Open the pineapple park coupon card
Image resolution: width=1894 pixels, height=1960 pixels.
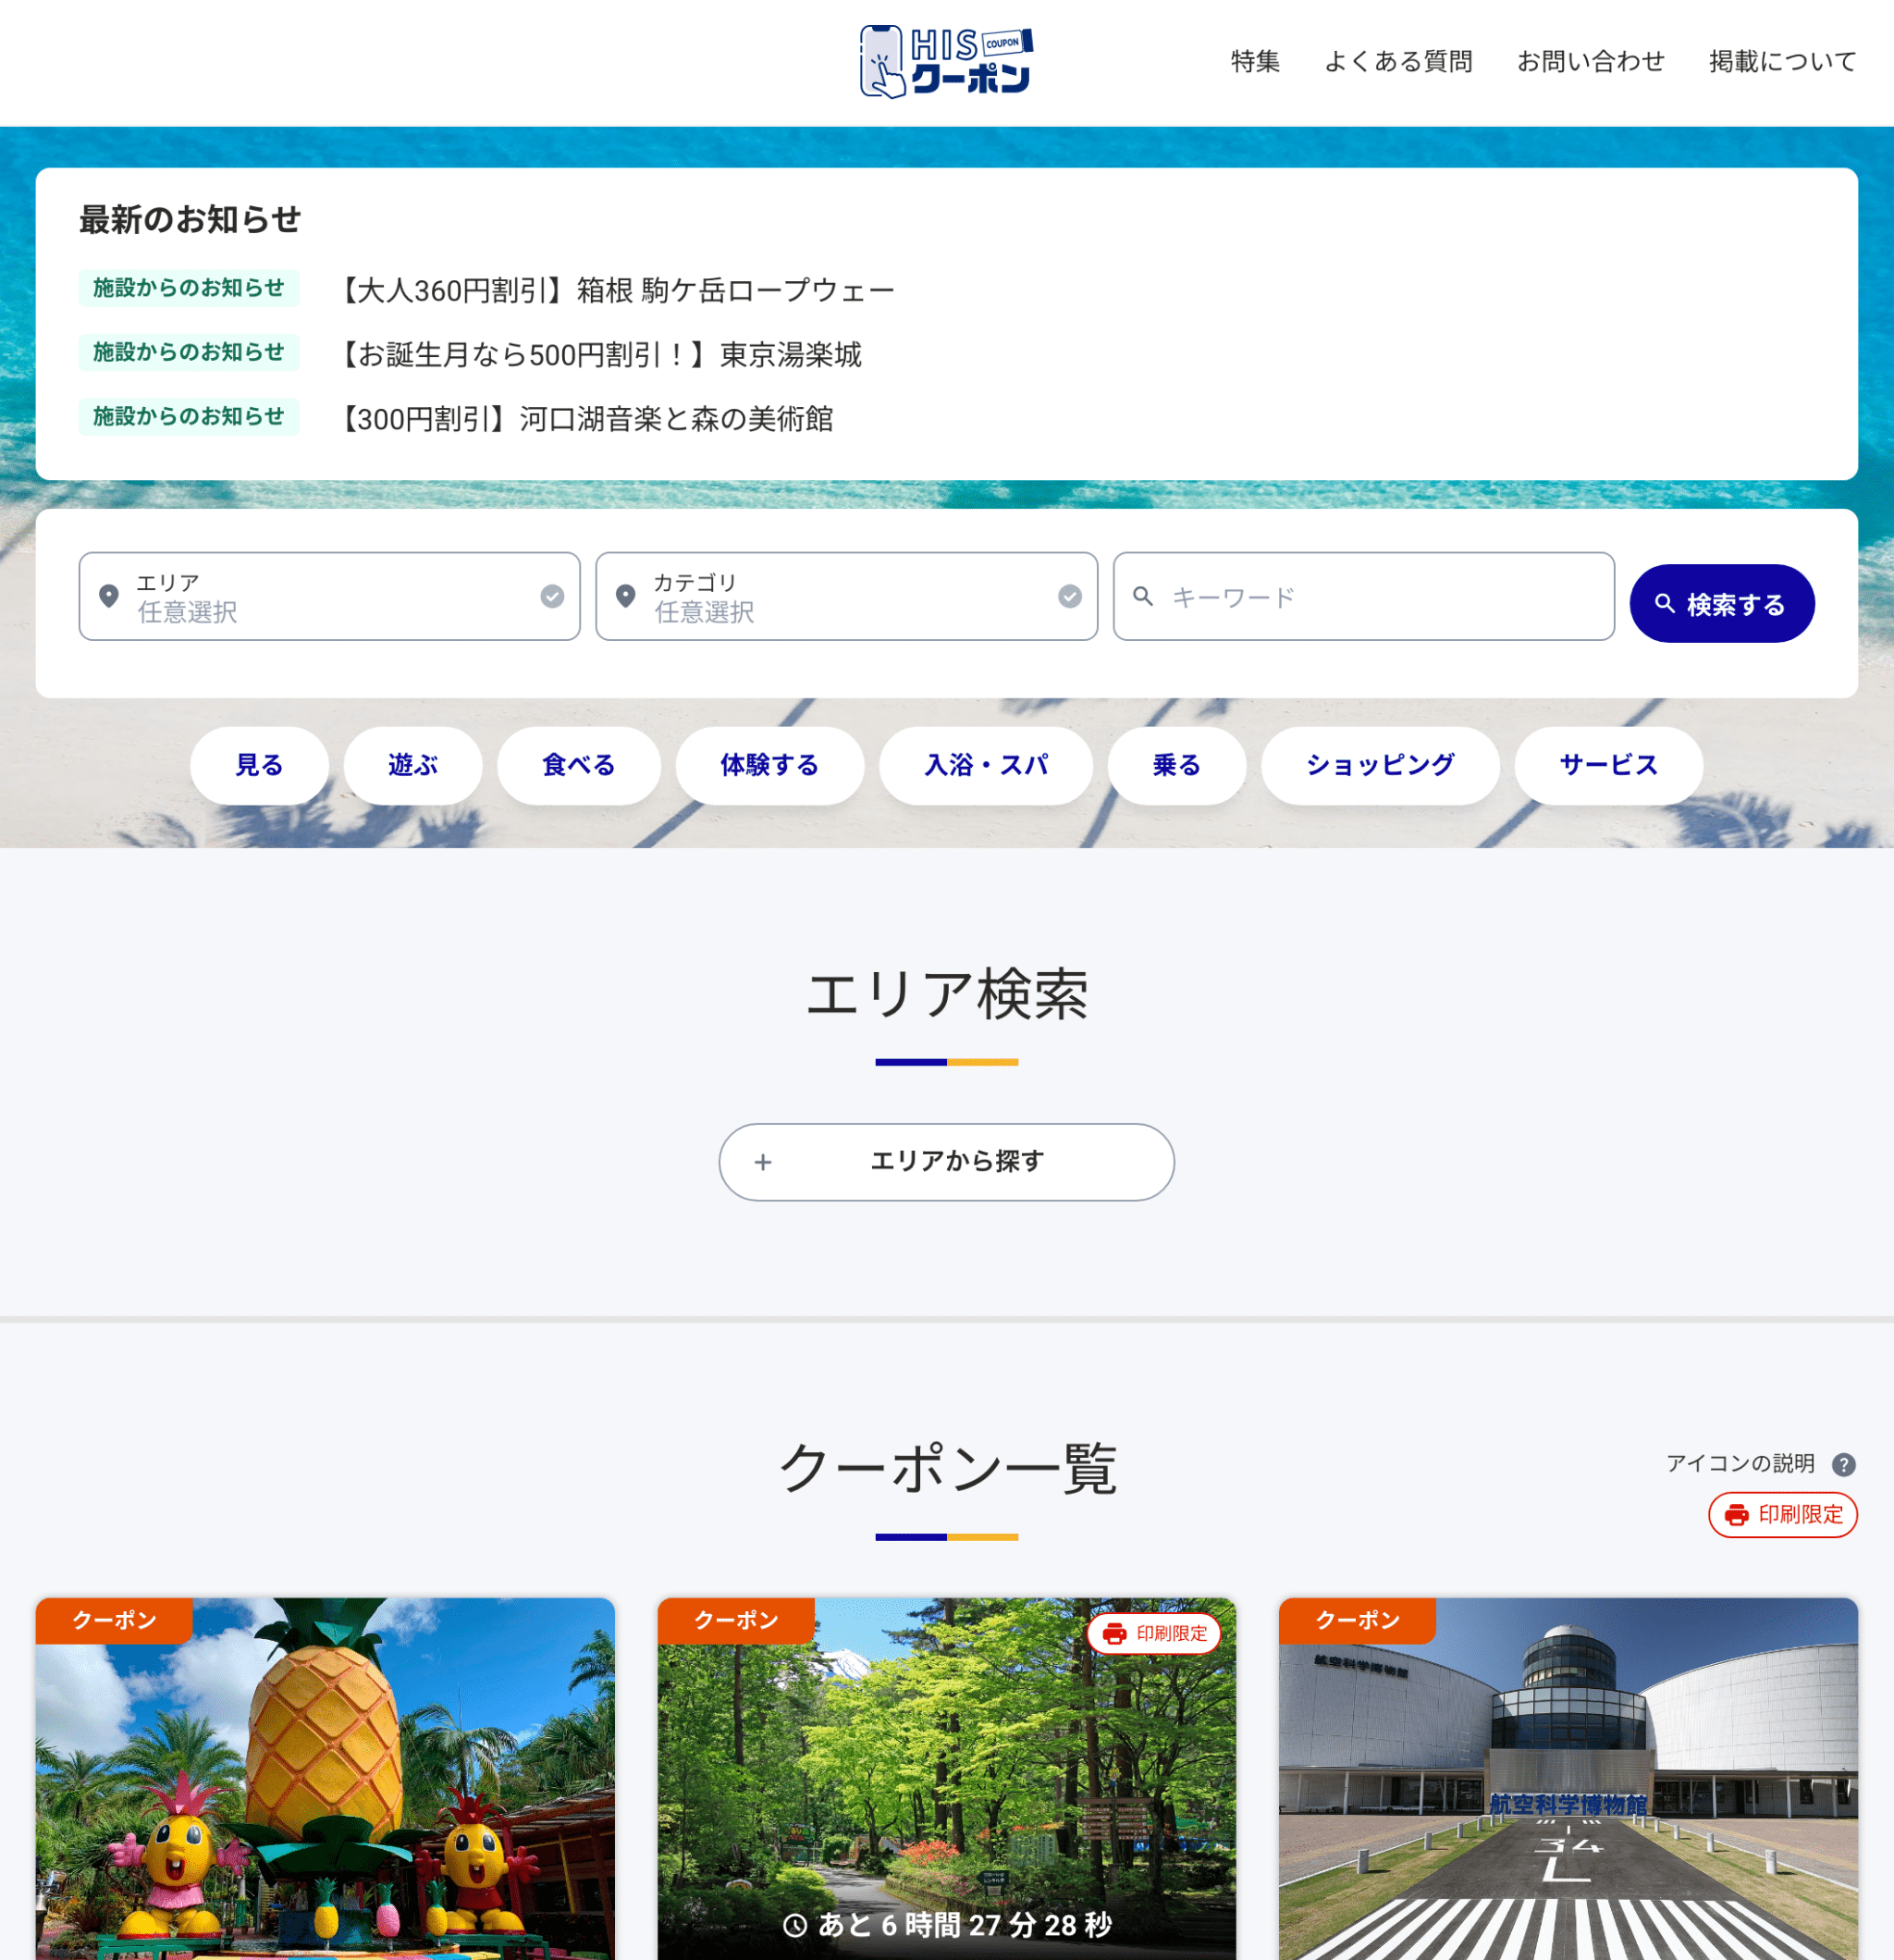pyautogui.click(x=325, y=1778)
